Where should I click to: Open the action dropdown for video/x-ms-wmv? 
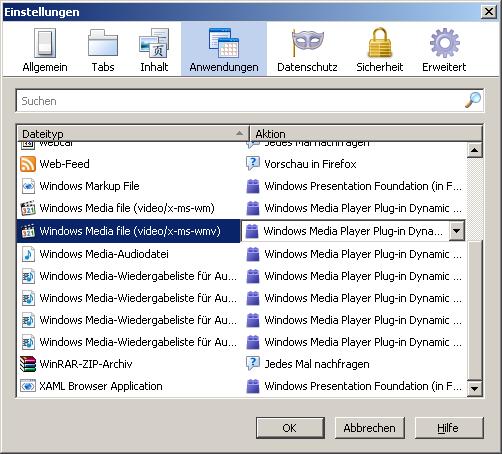[x=457, y=231]
